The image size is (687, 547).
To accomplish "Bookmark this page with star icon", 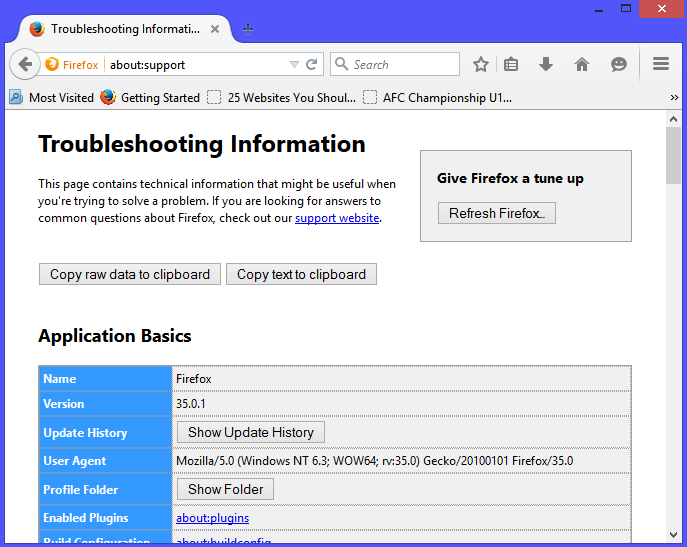I will pos(481,65).
